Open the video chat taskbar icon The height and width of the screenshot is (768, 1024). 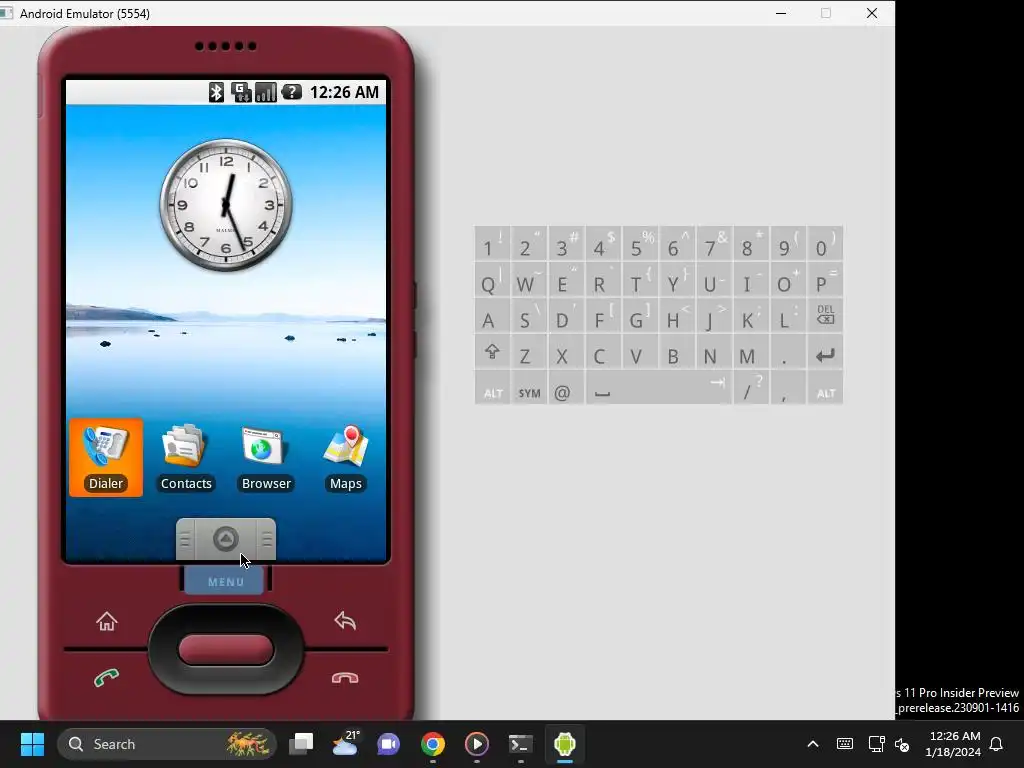[389, 744]
